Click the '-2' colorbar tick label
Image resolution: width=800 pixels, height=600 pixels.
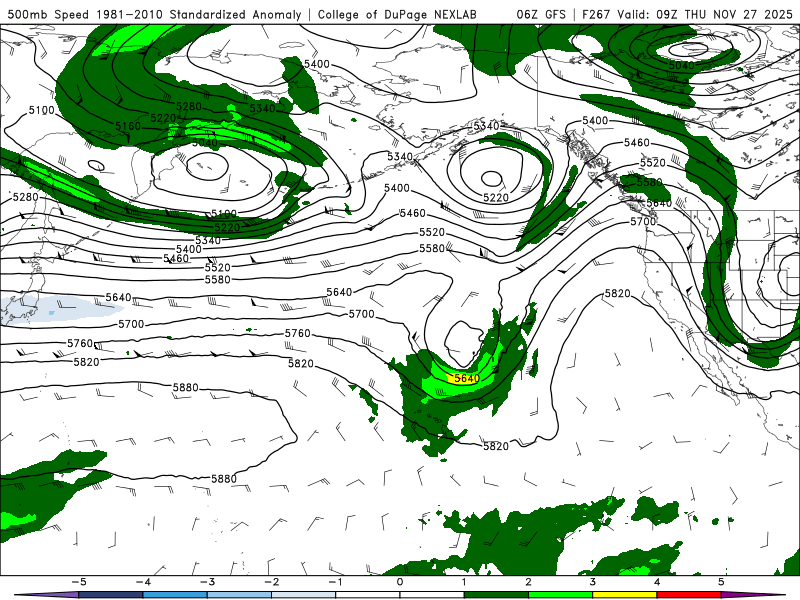271,582
